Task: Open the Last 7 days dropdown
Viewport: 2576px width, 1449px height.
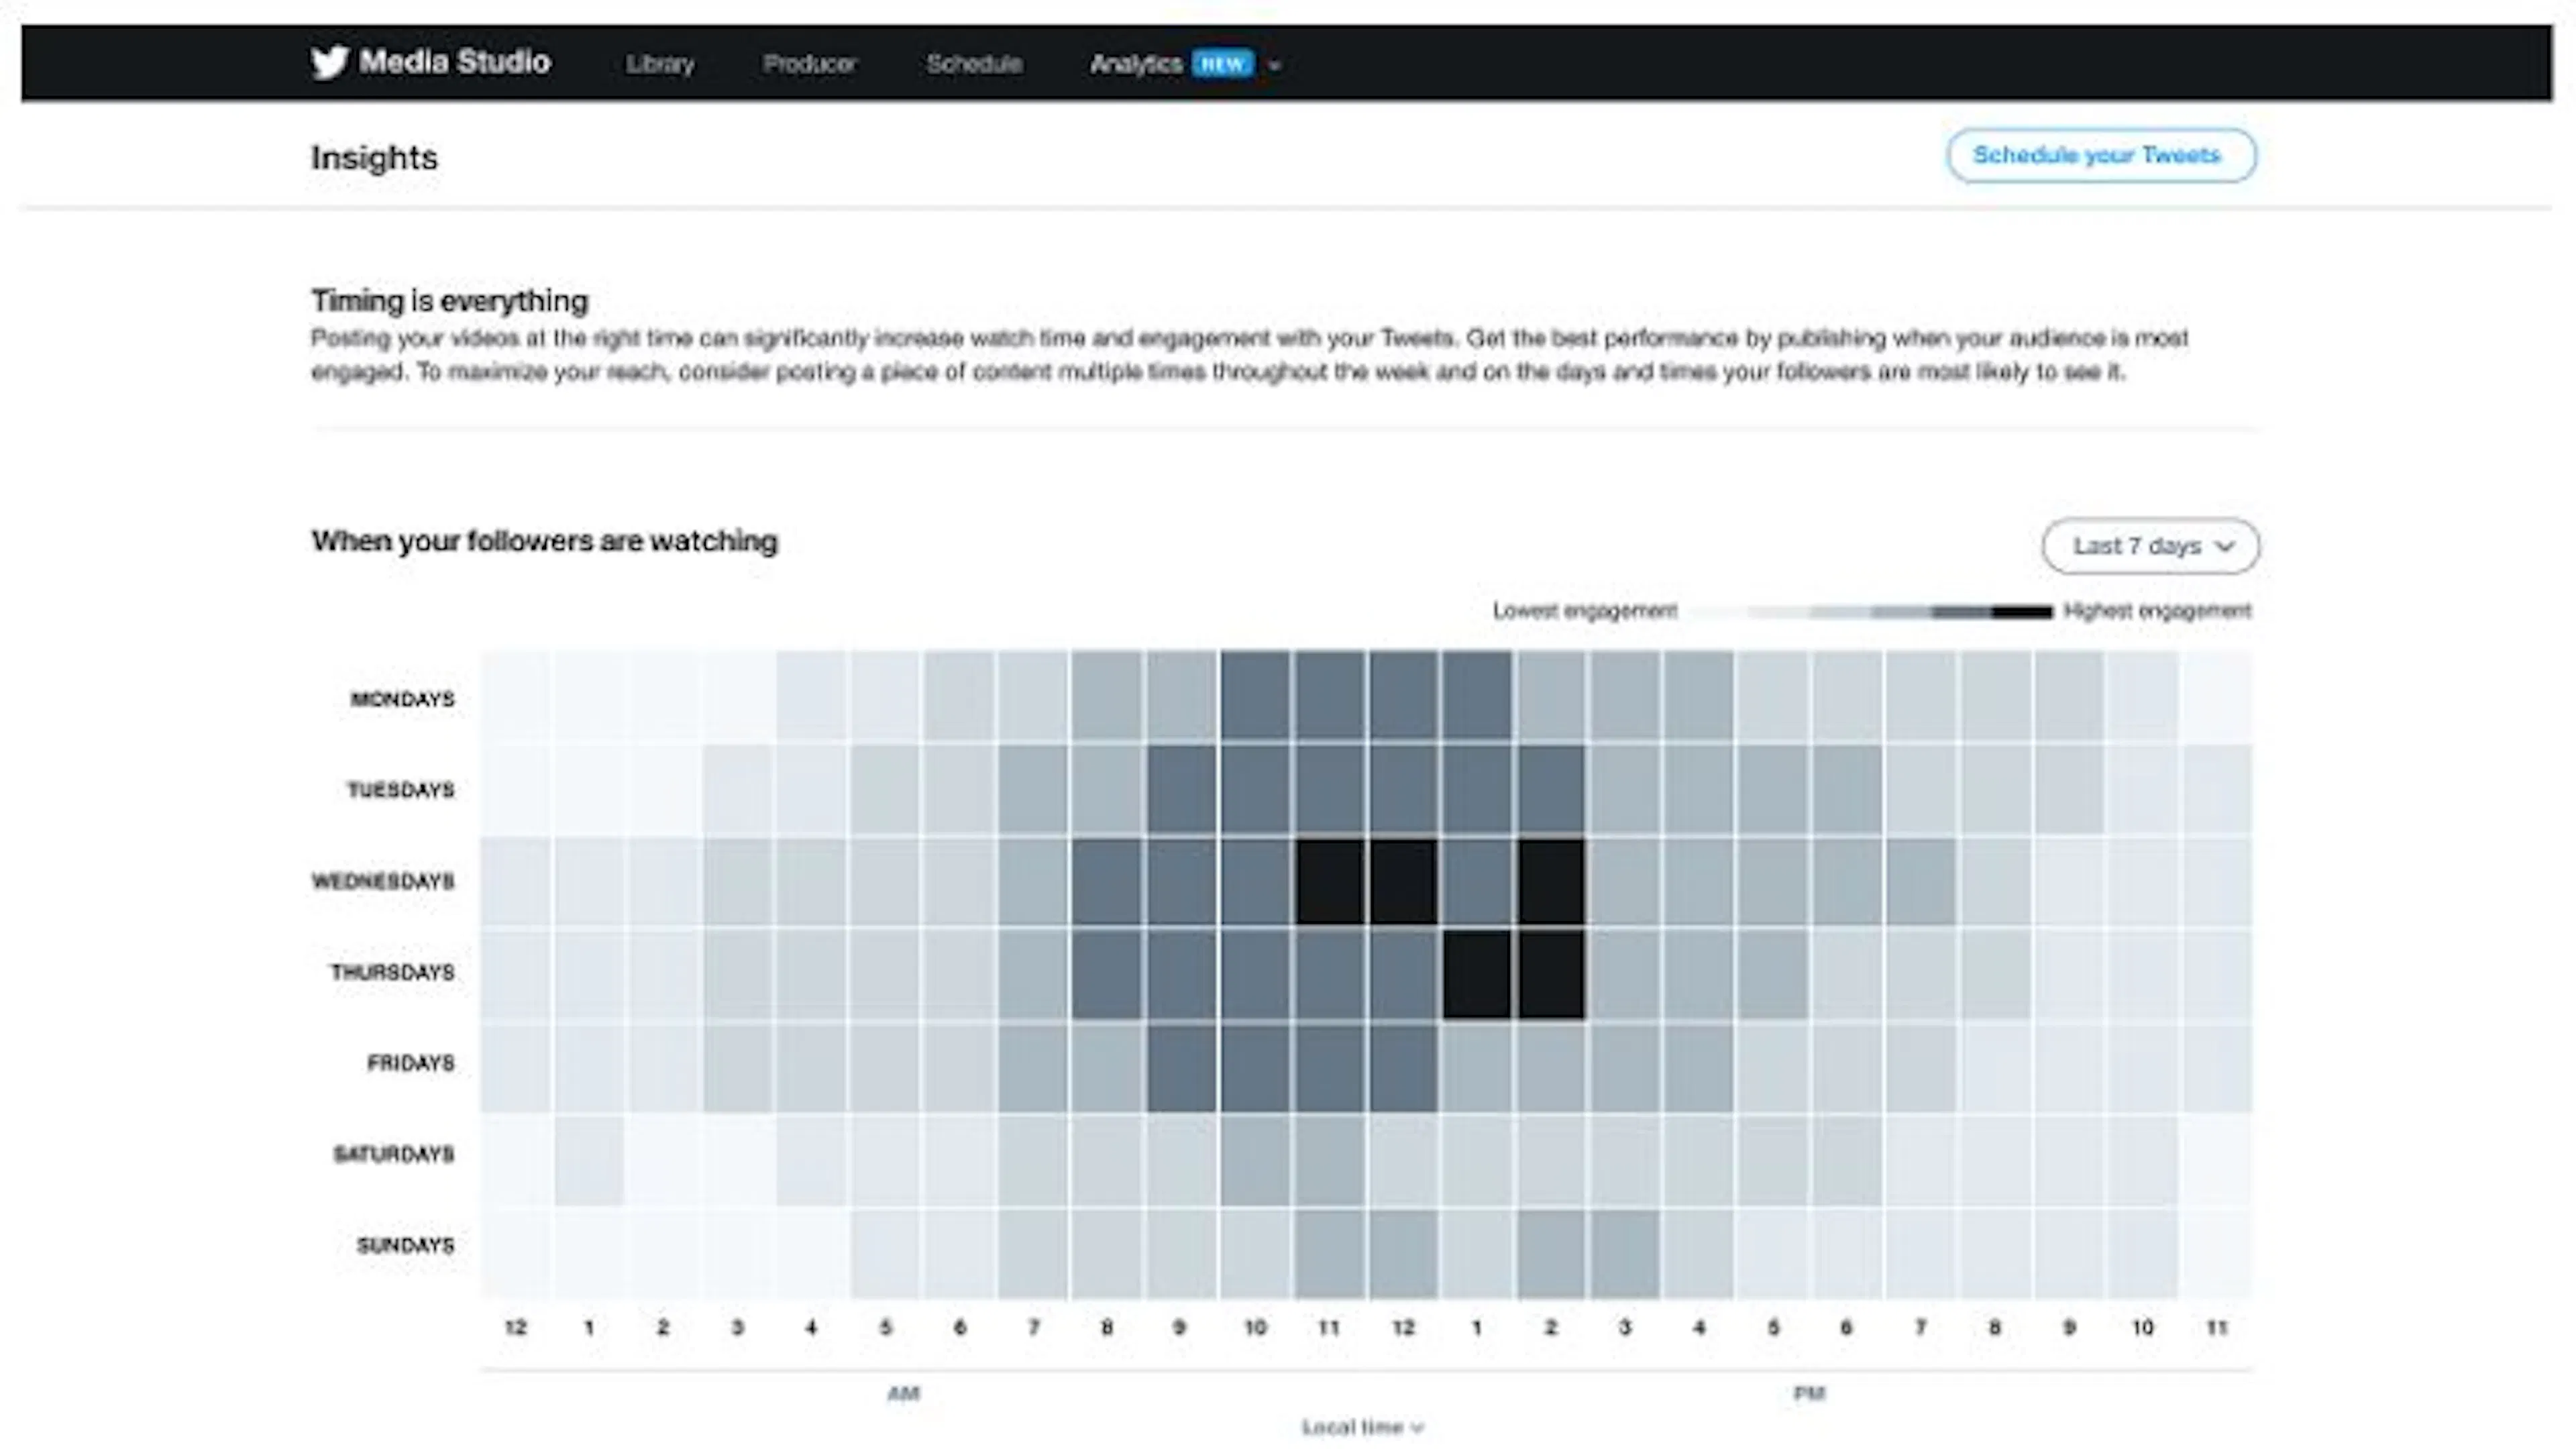Action: click(x=2150, y=546)
